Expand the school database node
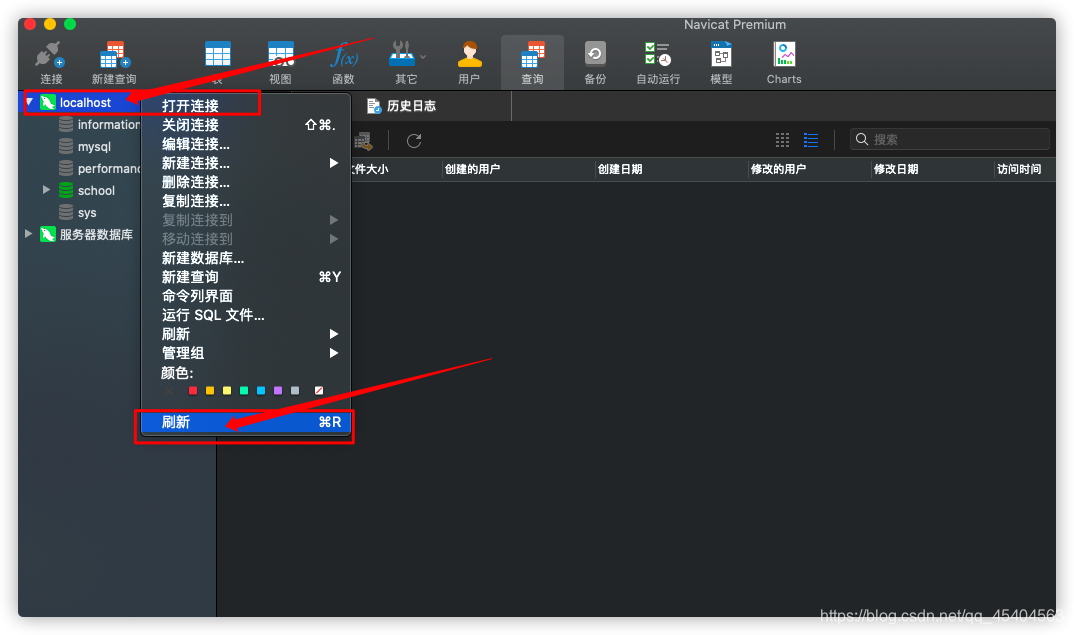Viewport: 1074px width, 635px height. coord(46,190)
